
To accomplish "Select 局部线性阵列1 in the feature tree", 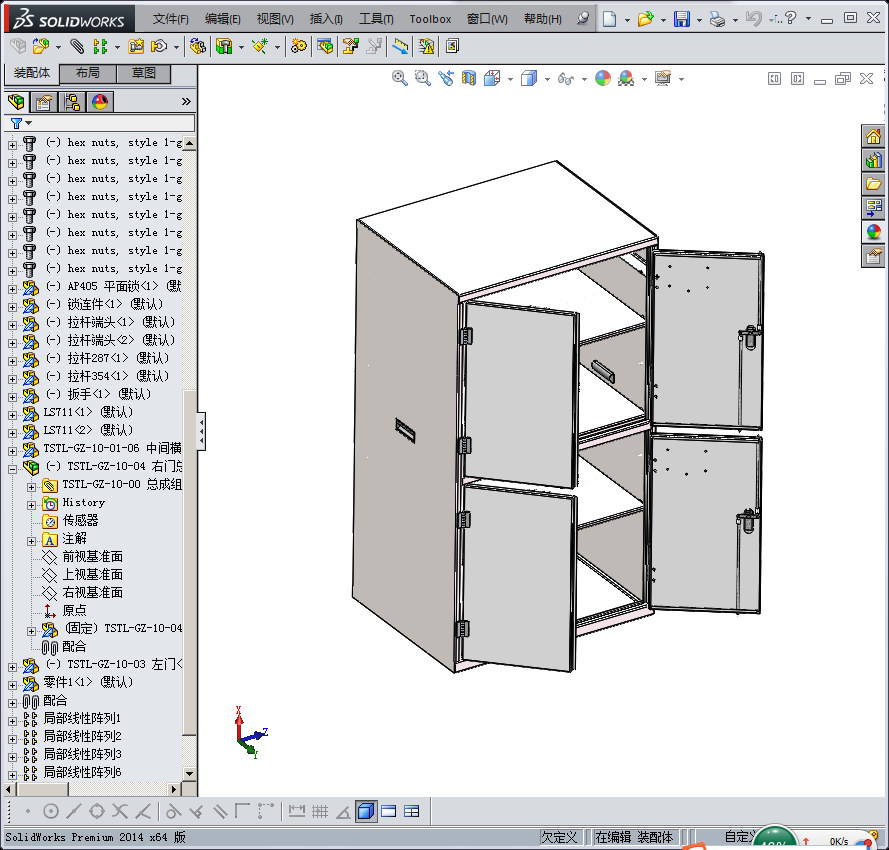I will coord(82,719).
